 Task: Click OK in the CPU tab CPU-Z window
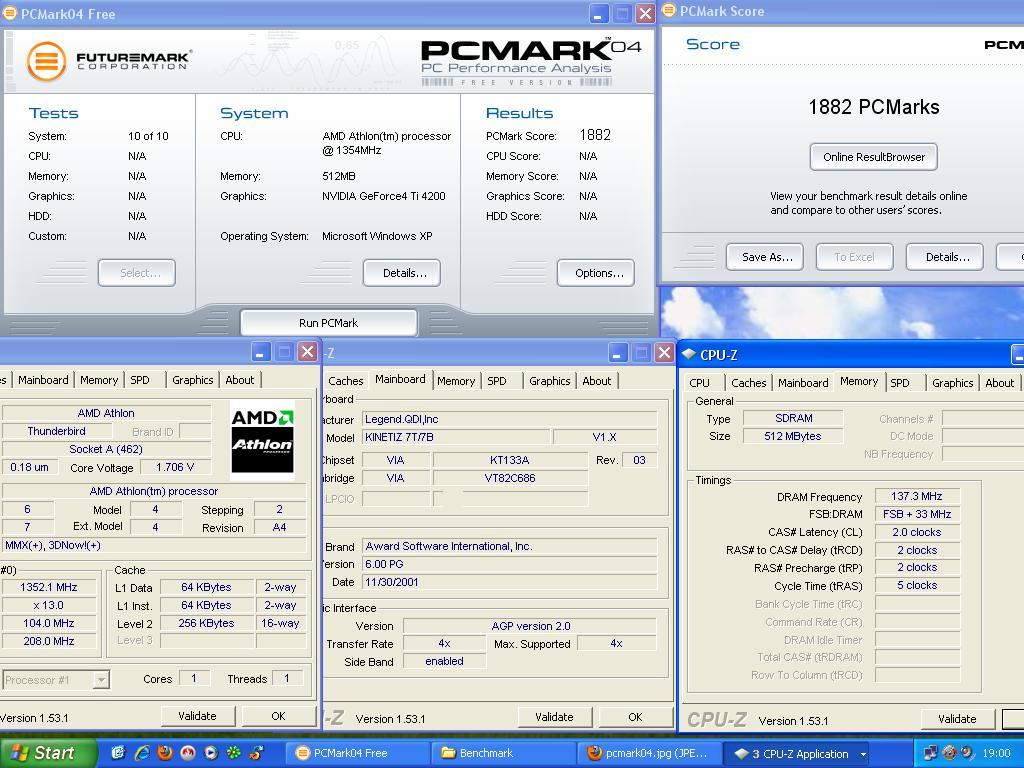coord(278,716)
